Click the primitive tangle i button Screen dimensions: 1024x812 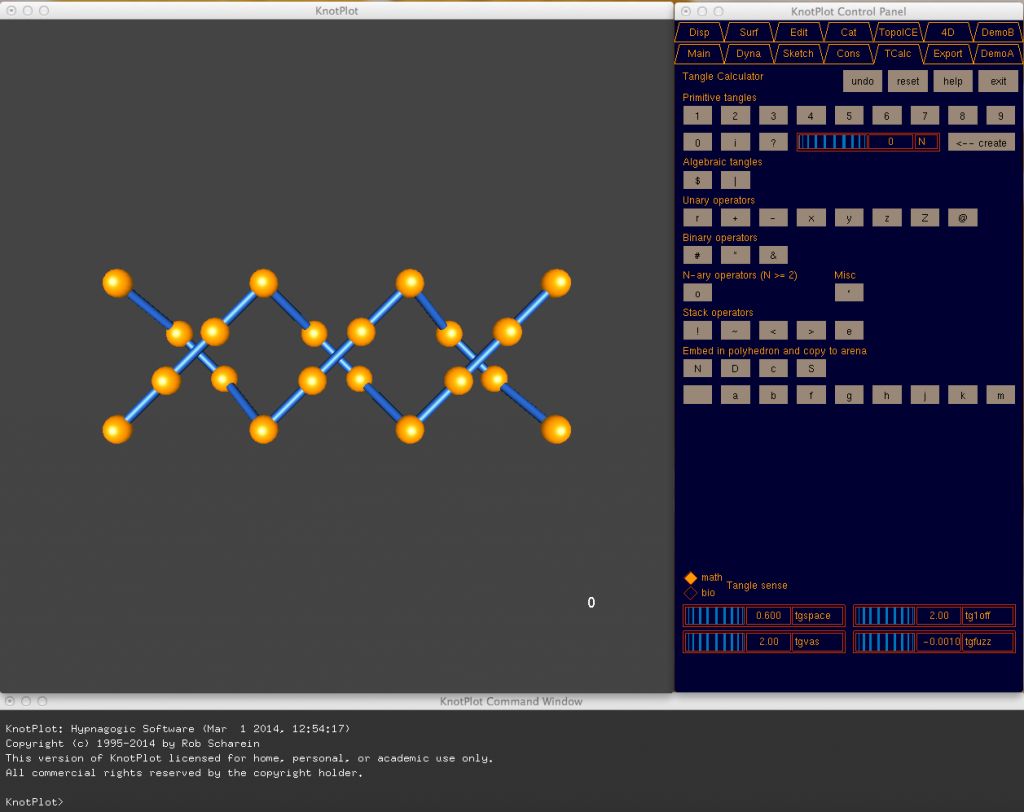coord(735,142)
